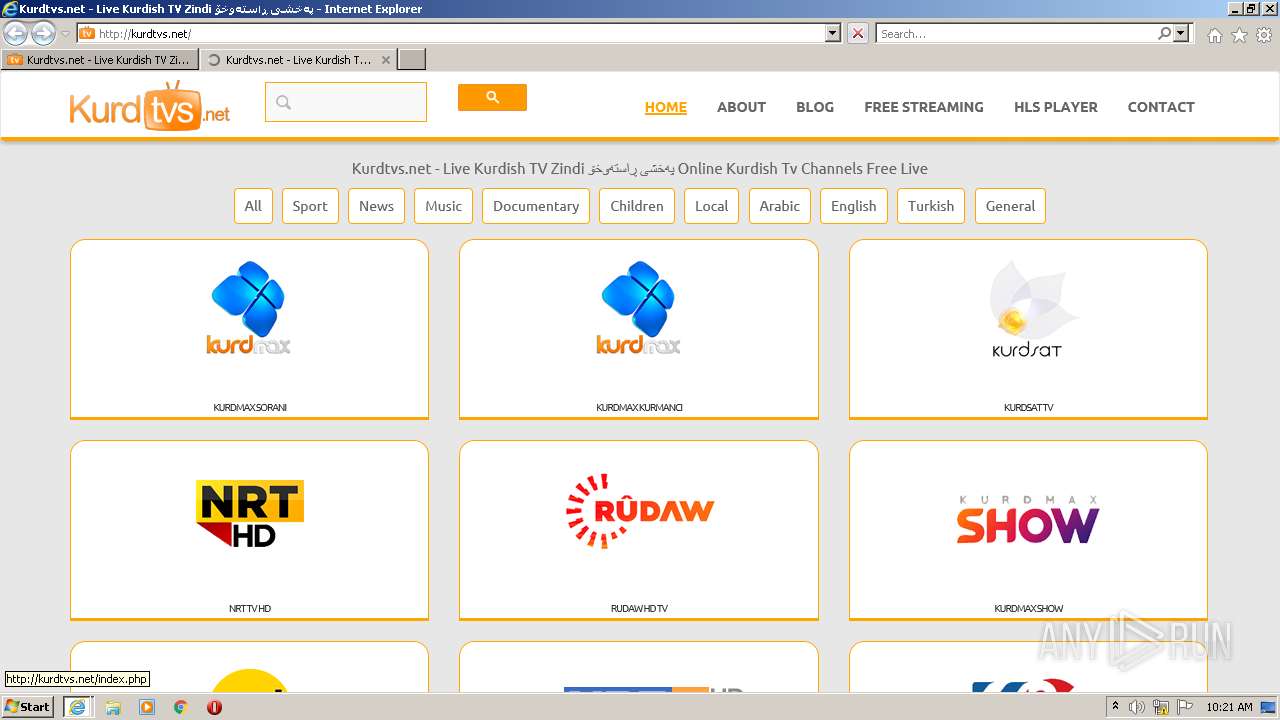The width and height of the screenshot is (1280, 720).
Task: Click KURDMAXKURMANCI caption text
Action: click(x=639, y=408)
